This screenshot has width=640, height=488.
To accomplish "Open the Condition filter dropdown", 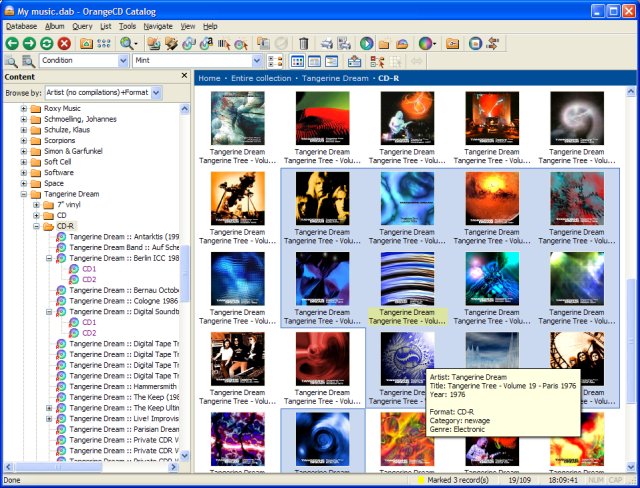I will (x=122, y=61).
